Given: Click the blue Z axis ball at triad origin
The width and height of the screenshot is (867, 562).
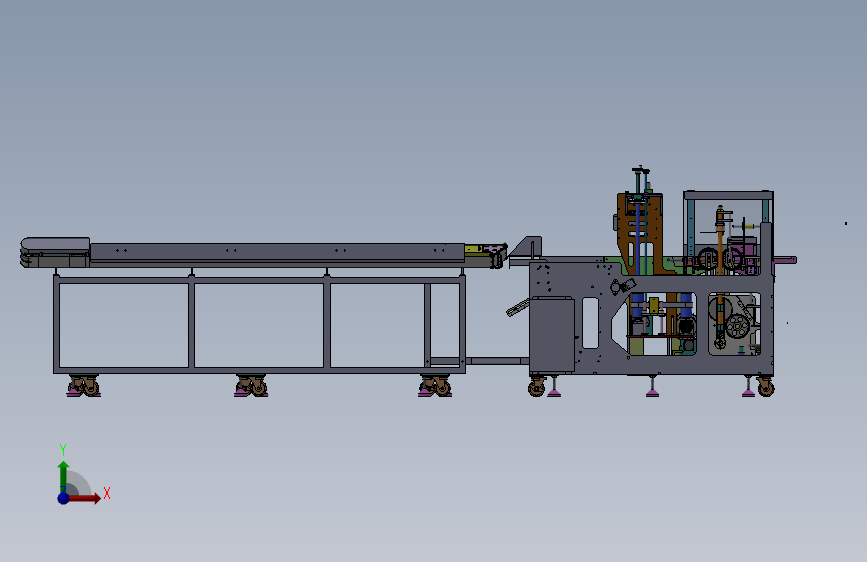Looking at the screenshot, I should 63,498.
